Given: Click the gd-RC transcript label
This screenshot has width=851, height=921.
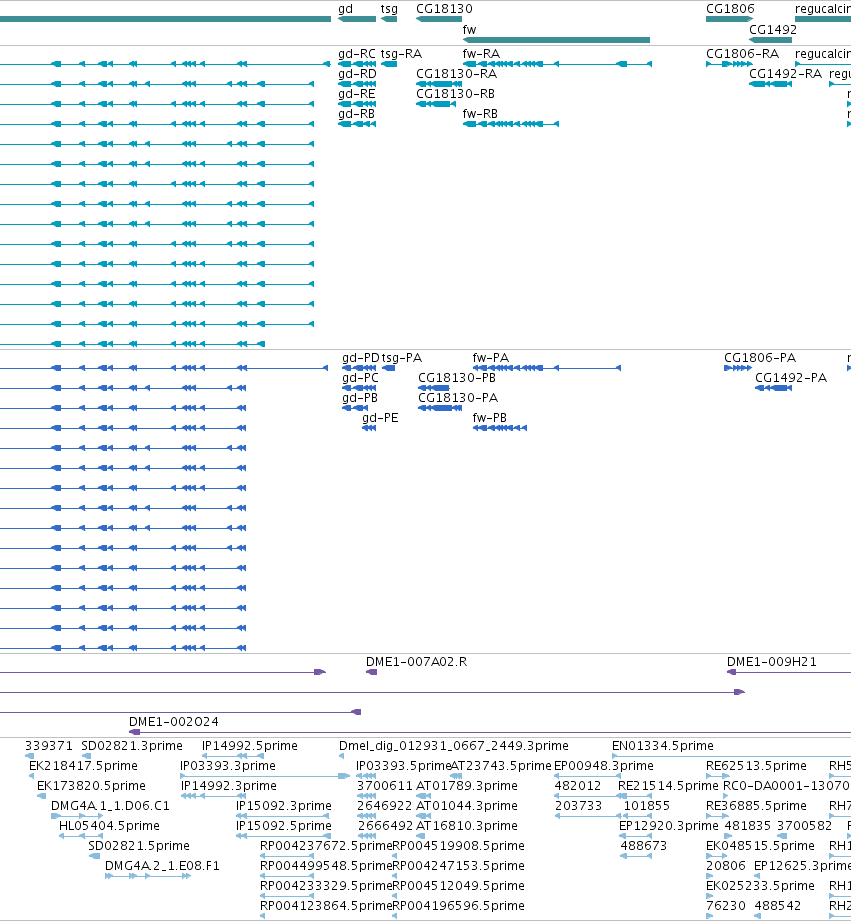Looking at the screenshot, I should 356,54.
